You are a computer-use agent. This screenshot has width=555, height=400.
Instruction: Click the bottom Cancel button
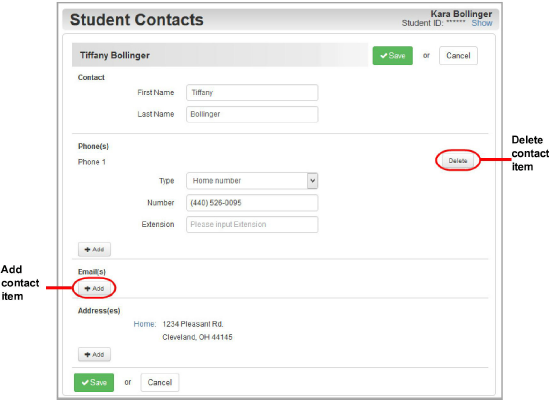160,382
